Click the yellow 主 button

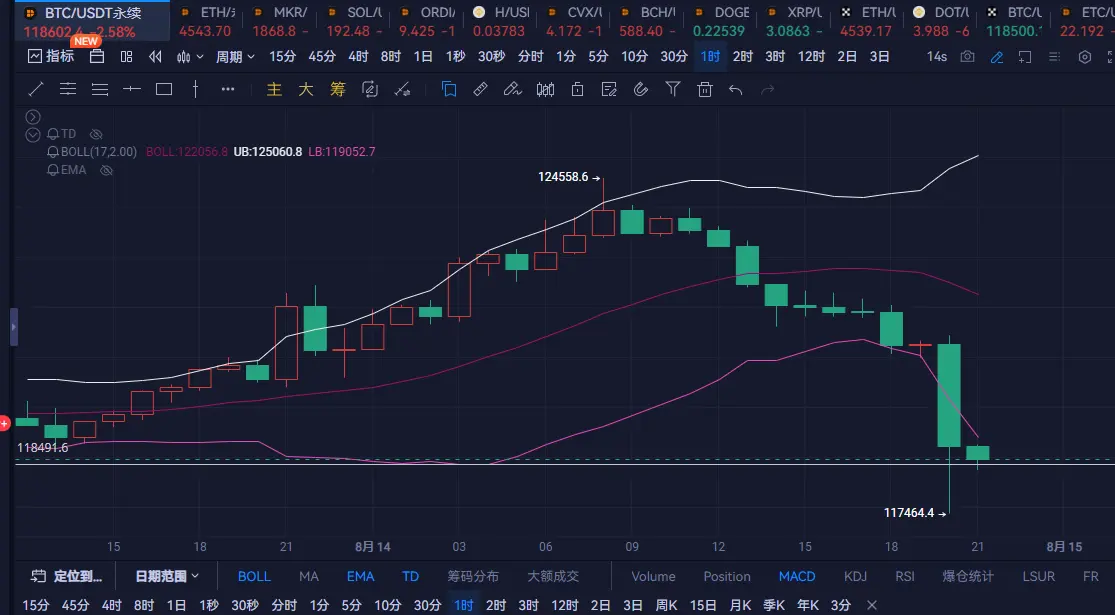click(274, 89)
